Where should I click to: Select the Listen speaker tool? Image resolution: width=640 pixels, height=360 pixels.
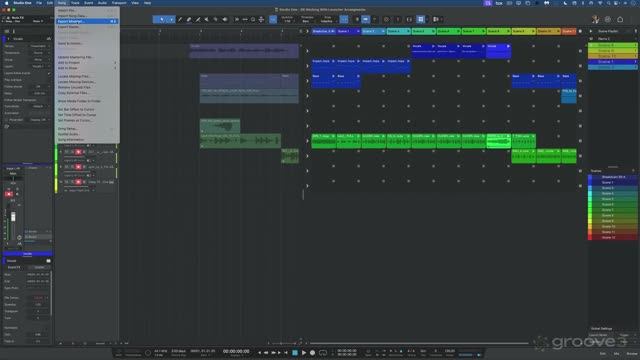[225, 19]
